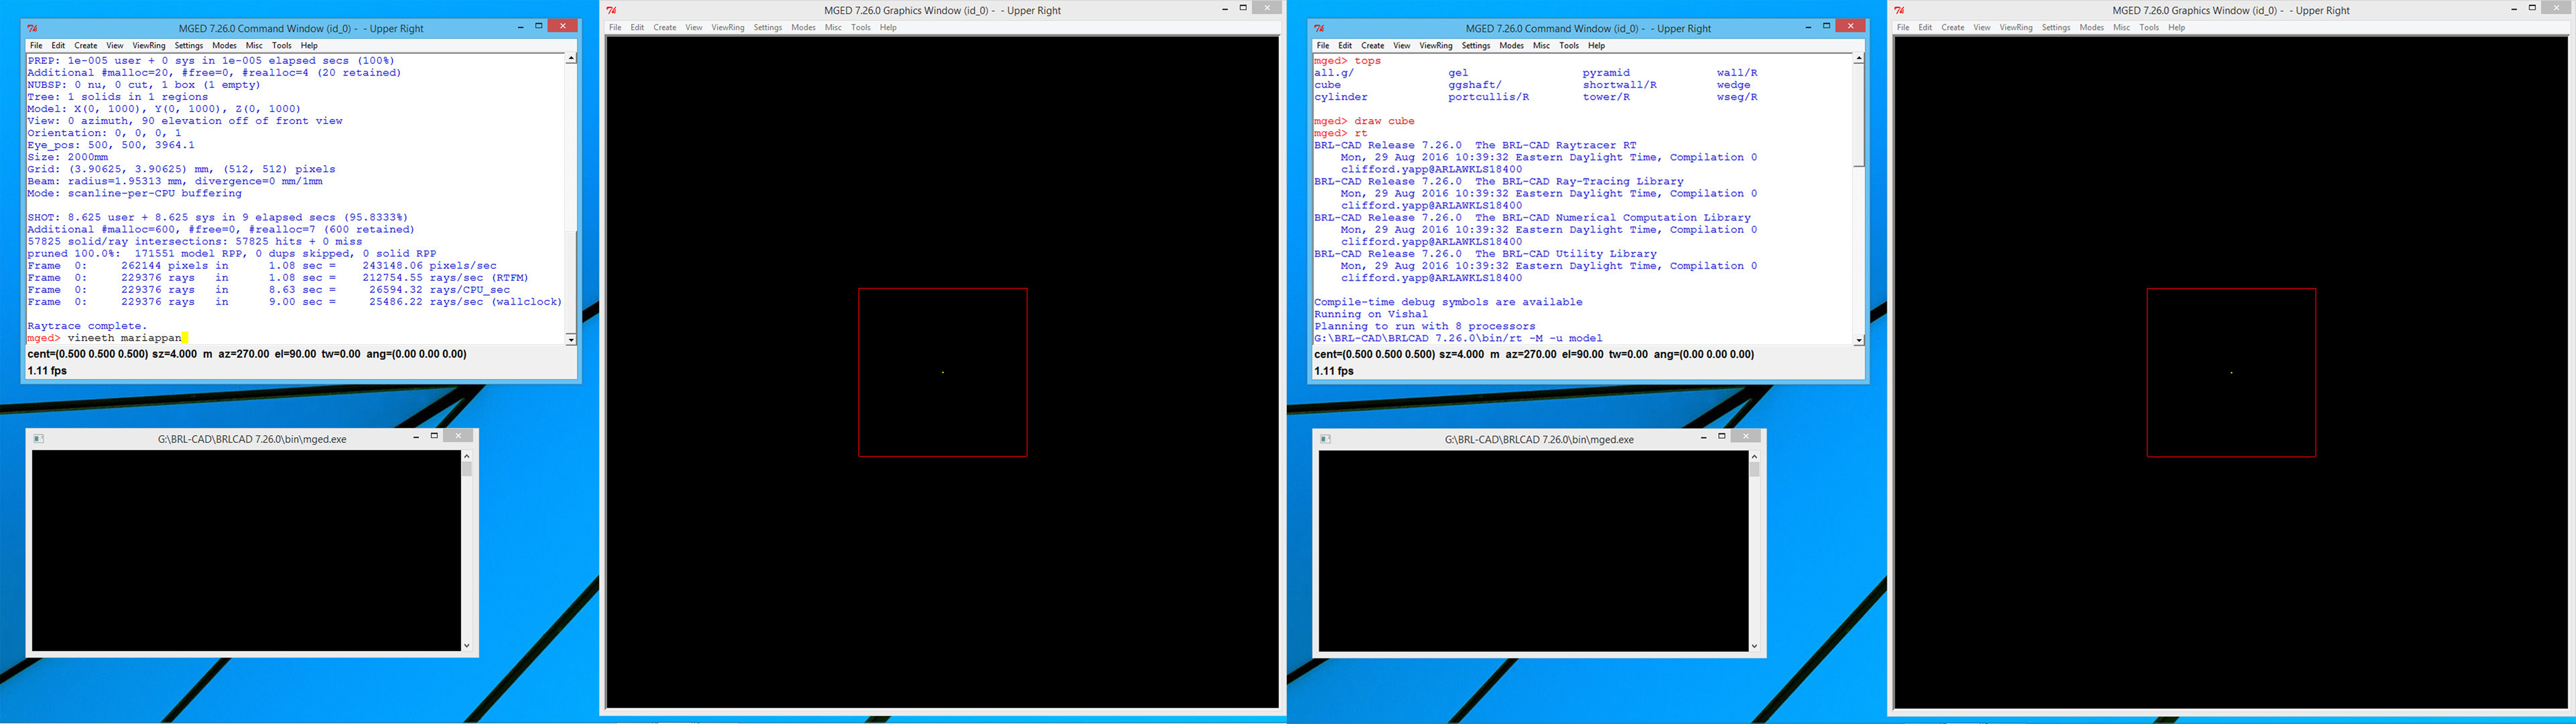Open View menu in Command Window showing Raytrace complete

pyautogui.click(x=115, y=45)
